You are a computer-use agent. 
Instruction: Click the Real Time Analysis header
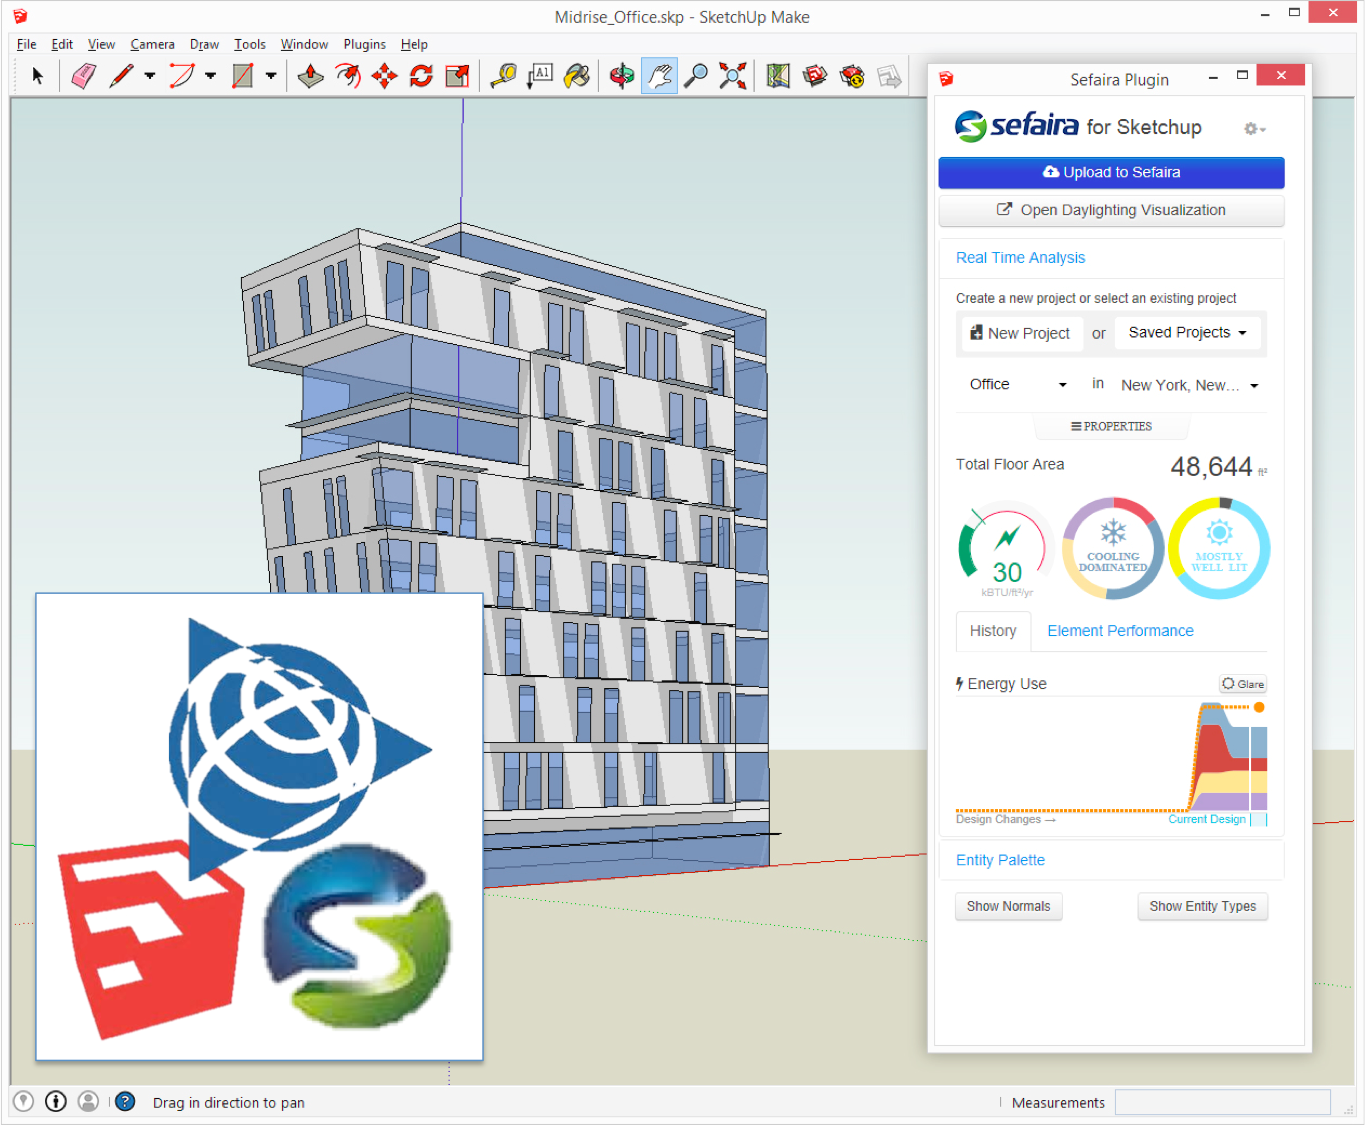coord(1020,258)
